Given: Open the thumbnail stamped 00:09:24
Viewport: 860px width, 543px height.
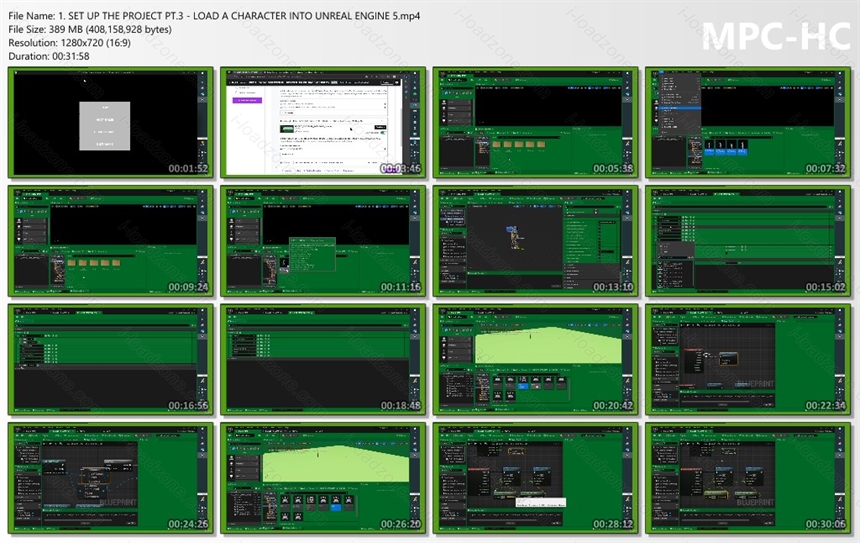Looking at the screenshot, I should [x=111, y=241].
